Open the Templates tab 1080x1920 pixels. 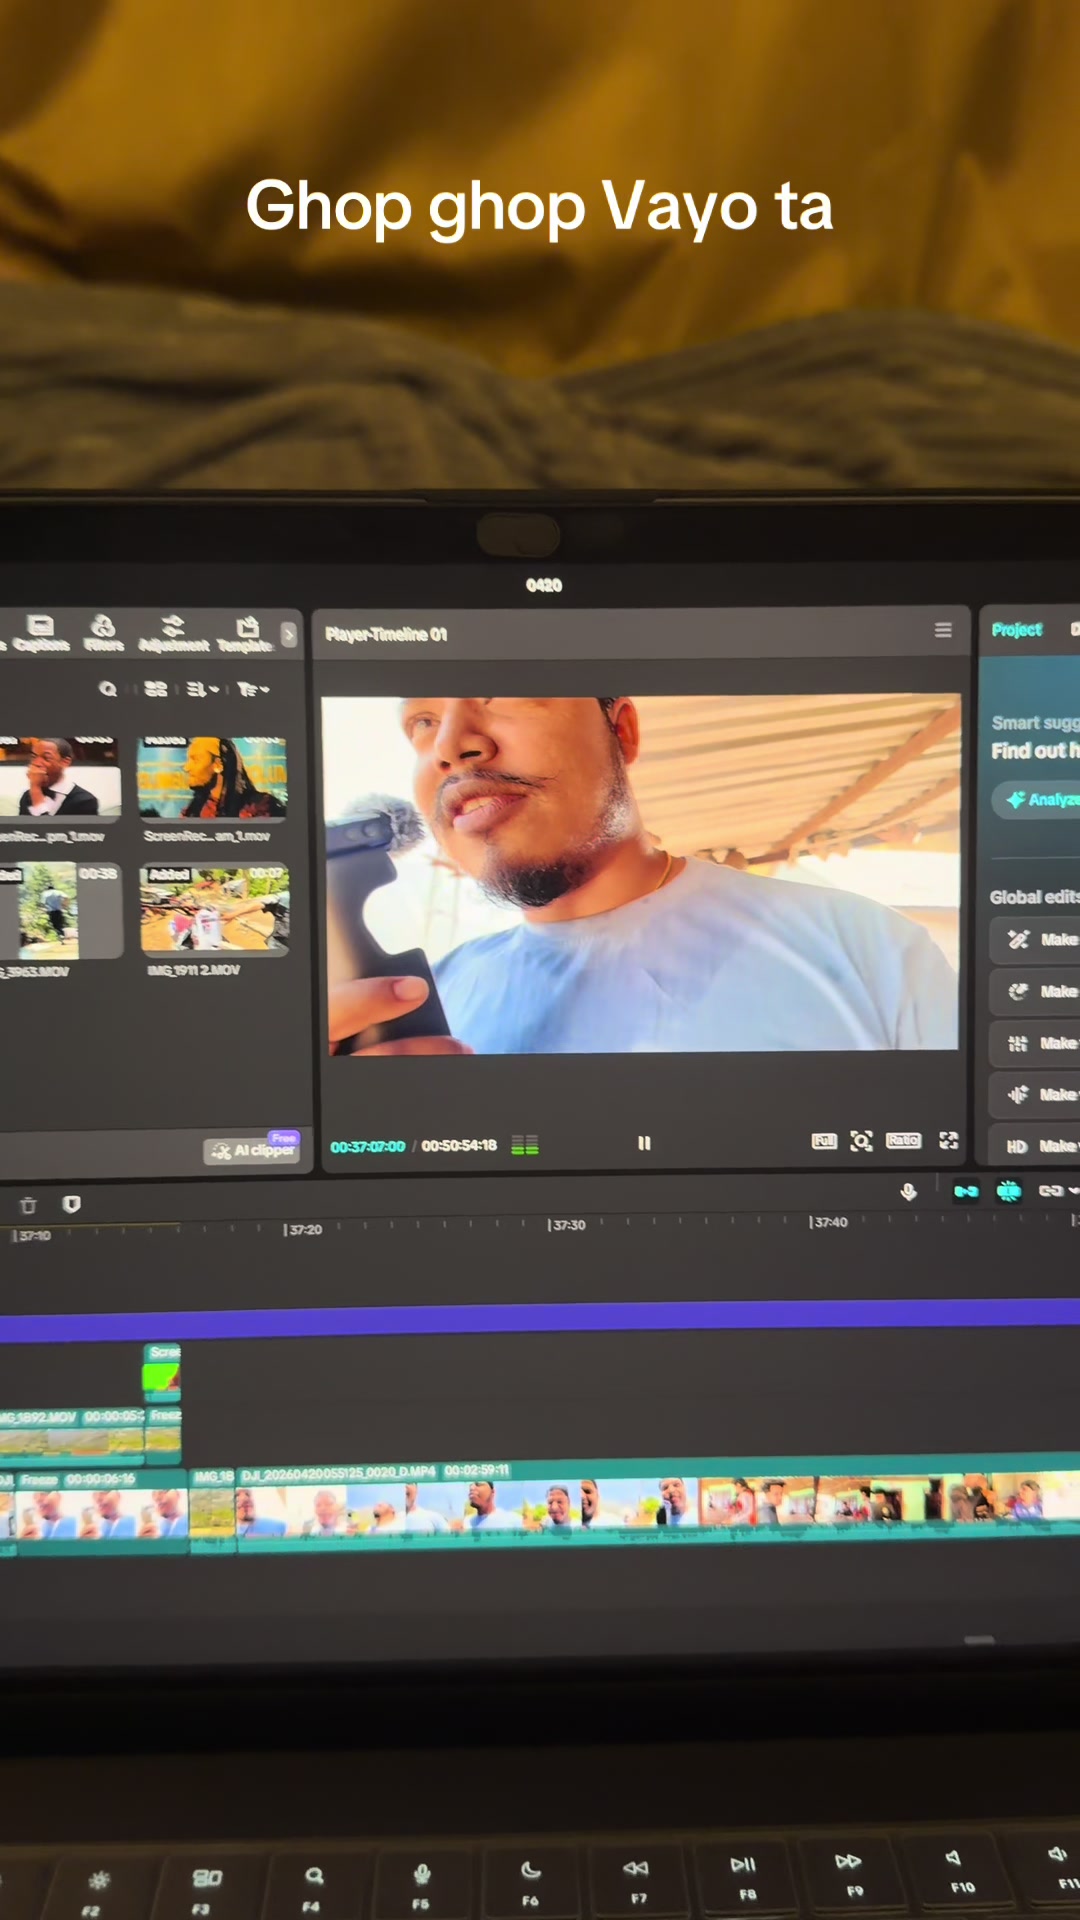(246, 634)
